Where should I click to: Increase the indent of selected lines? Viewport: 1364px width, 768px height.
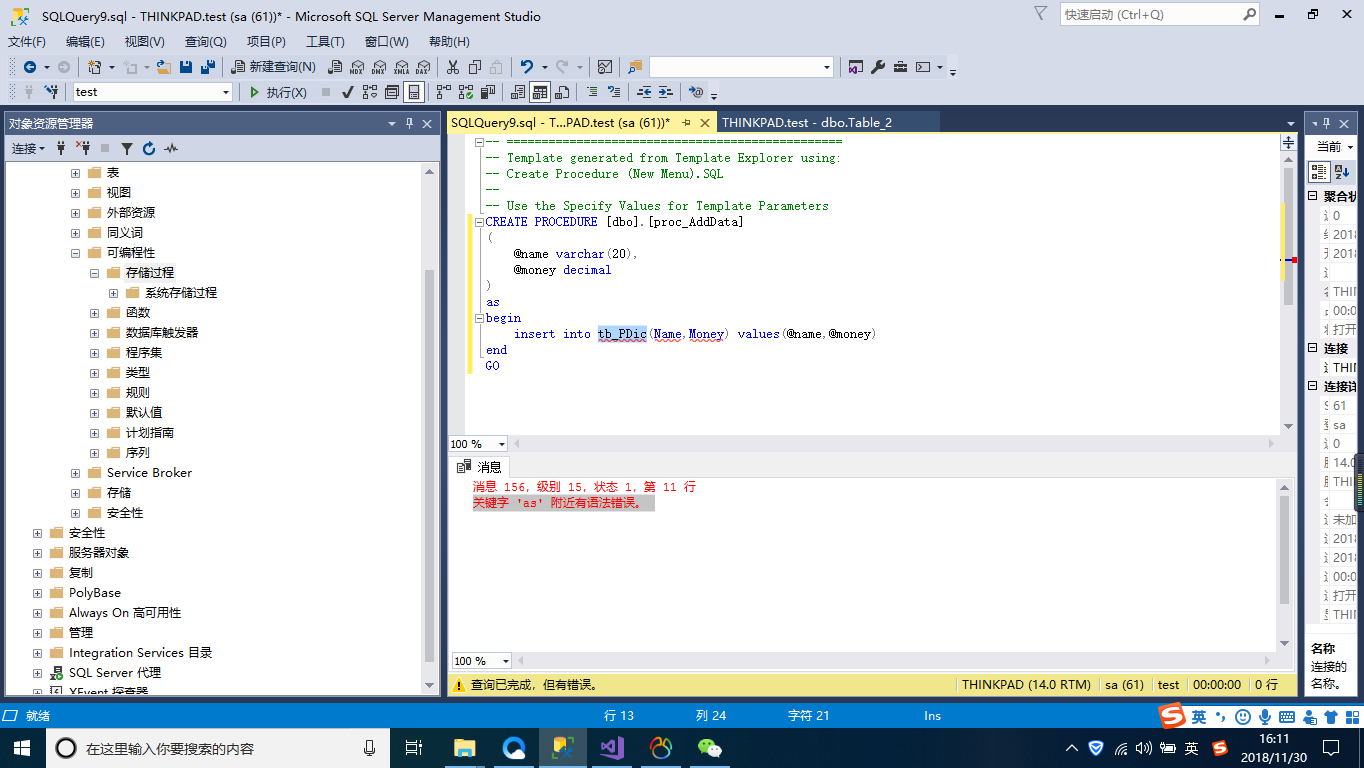click(x=666, y=92)
